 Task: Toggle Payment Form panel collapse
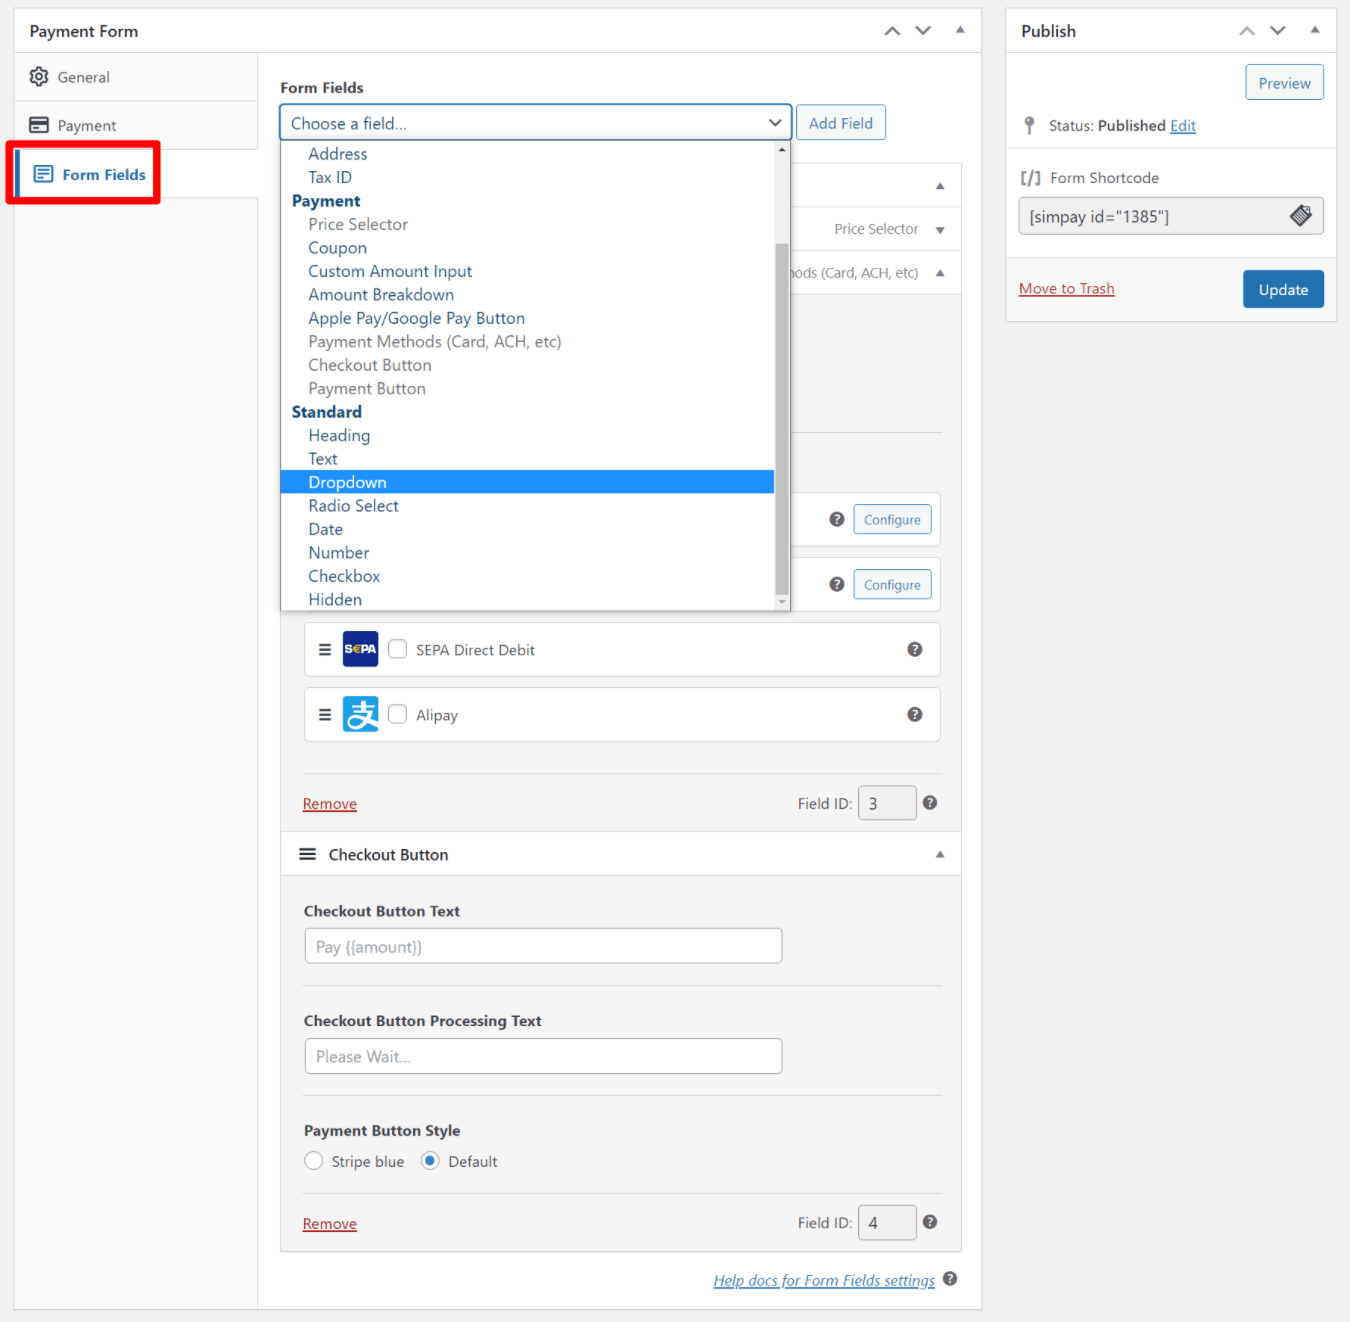click(x=960, y=30)
